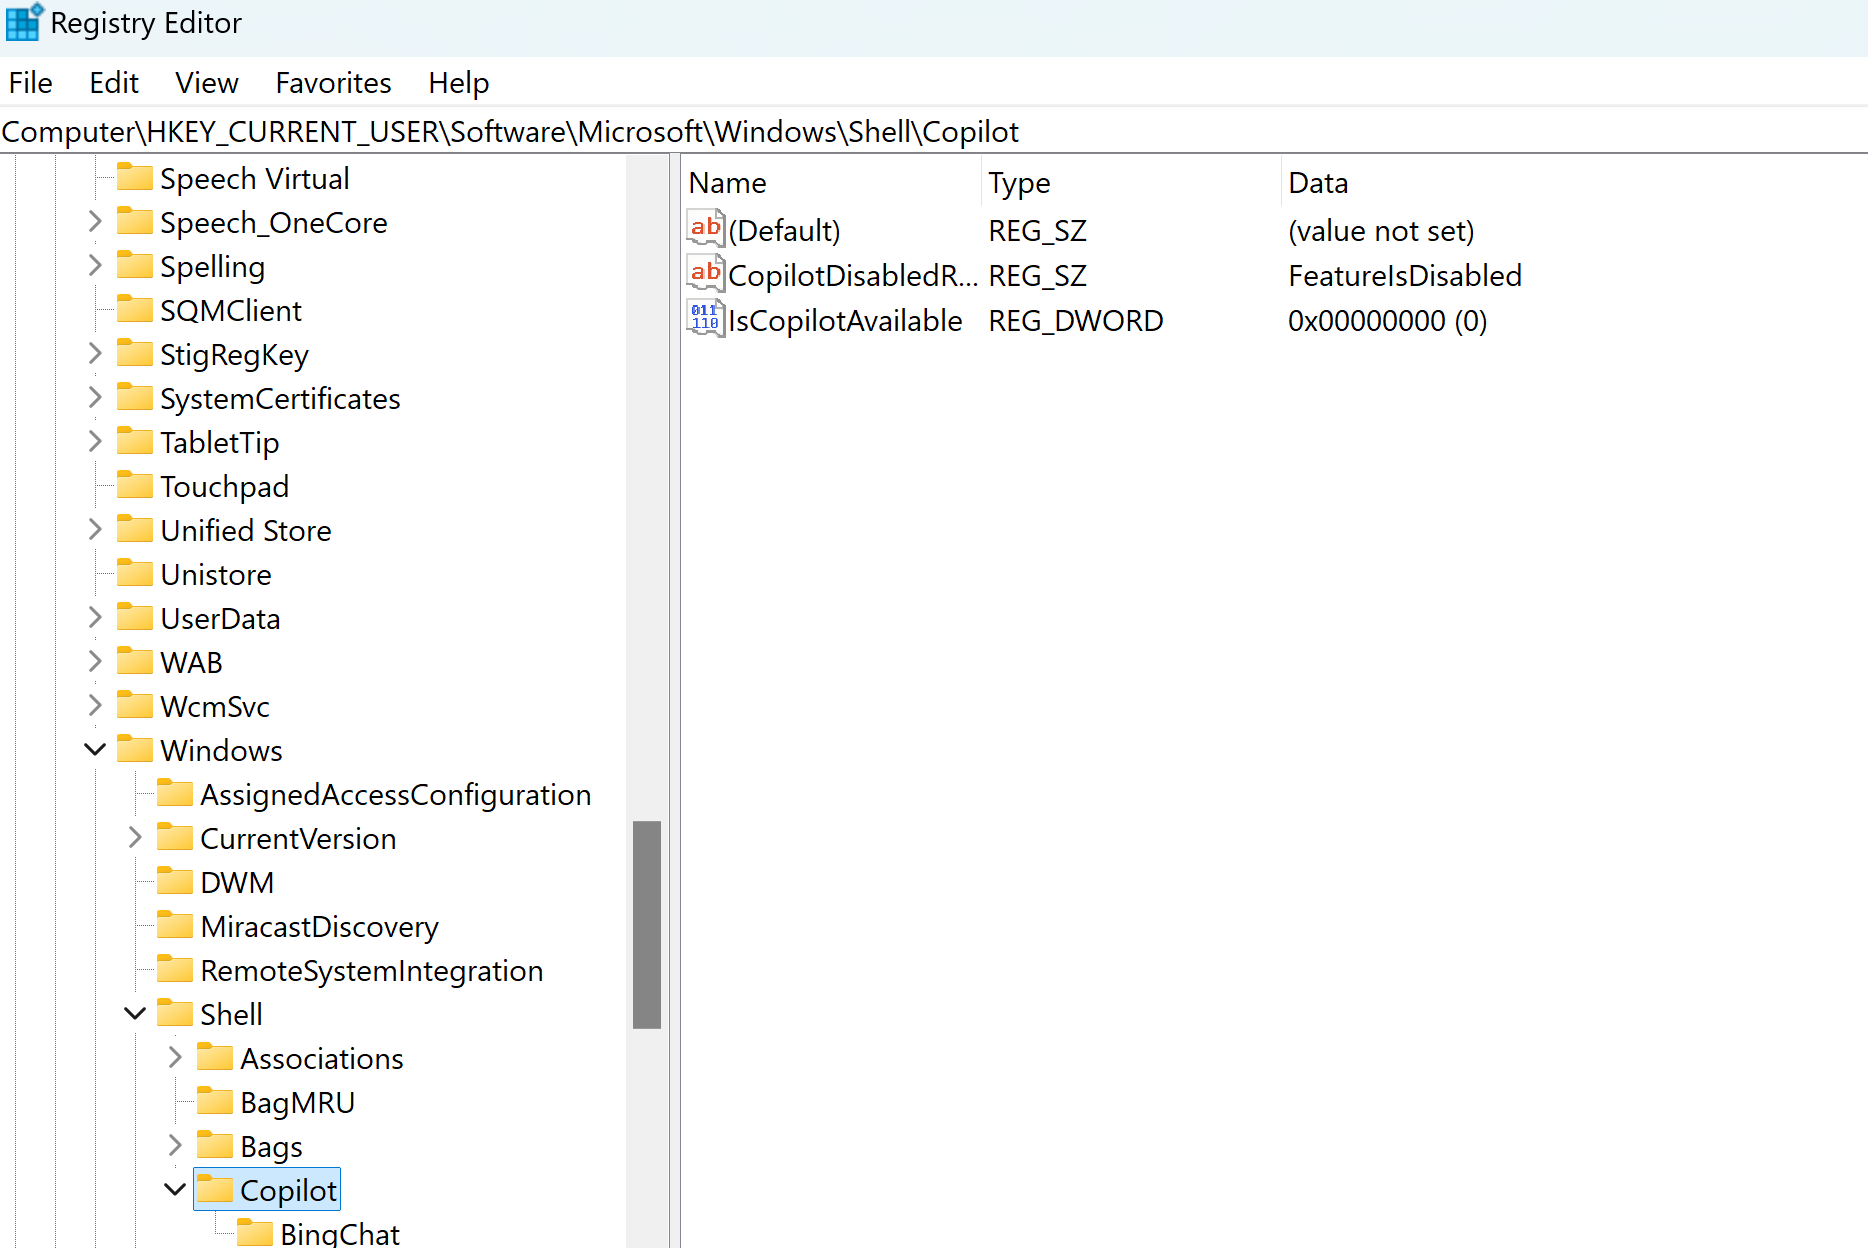The width and height of the screenshot is (1868, 1248).
Task: Select the WcmSvc key label
Action: tap(215, 707)
